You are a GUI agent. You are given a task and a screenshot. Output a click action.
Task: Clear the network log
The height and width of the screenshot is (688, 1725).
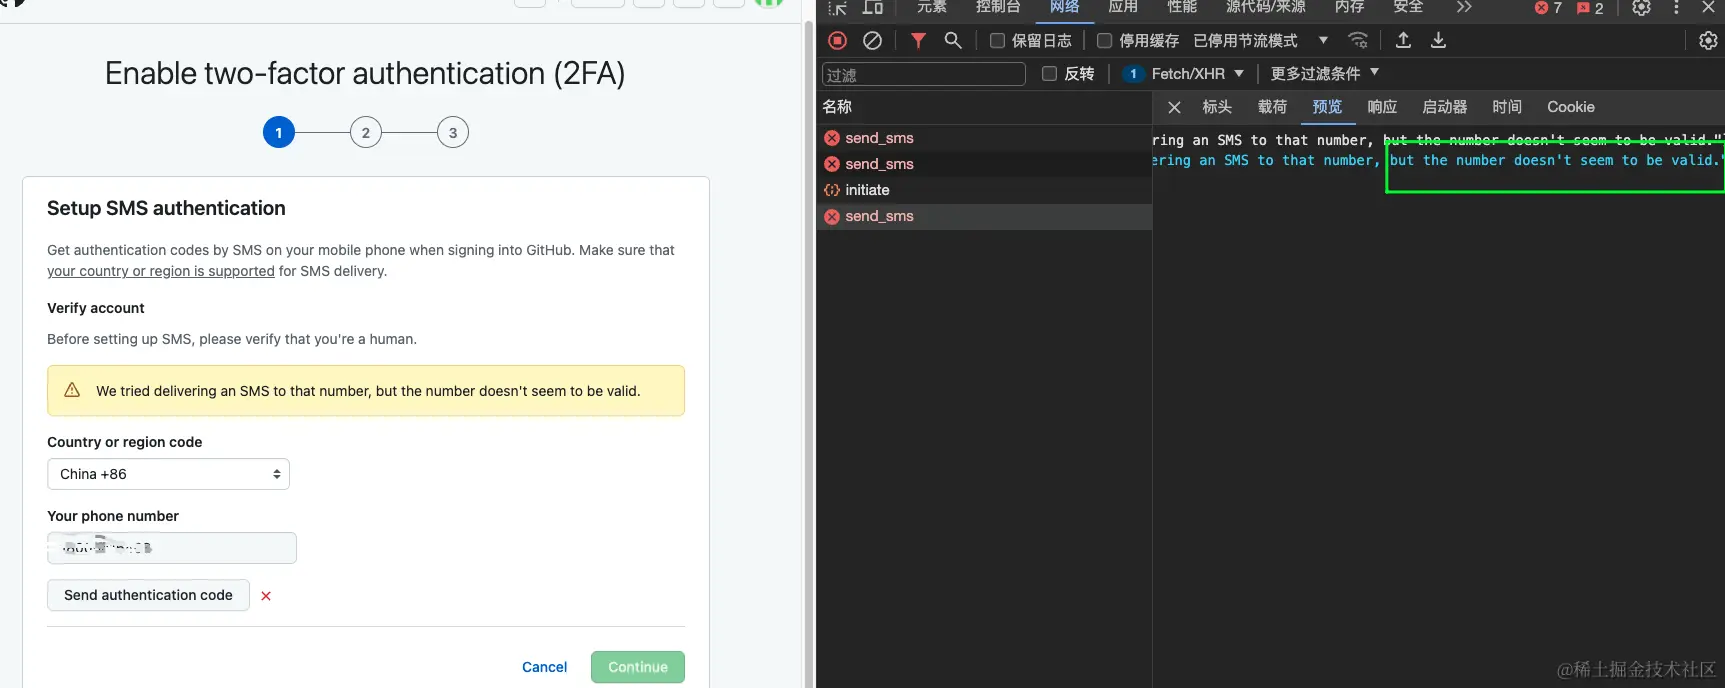[x=873, y=41]
